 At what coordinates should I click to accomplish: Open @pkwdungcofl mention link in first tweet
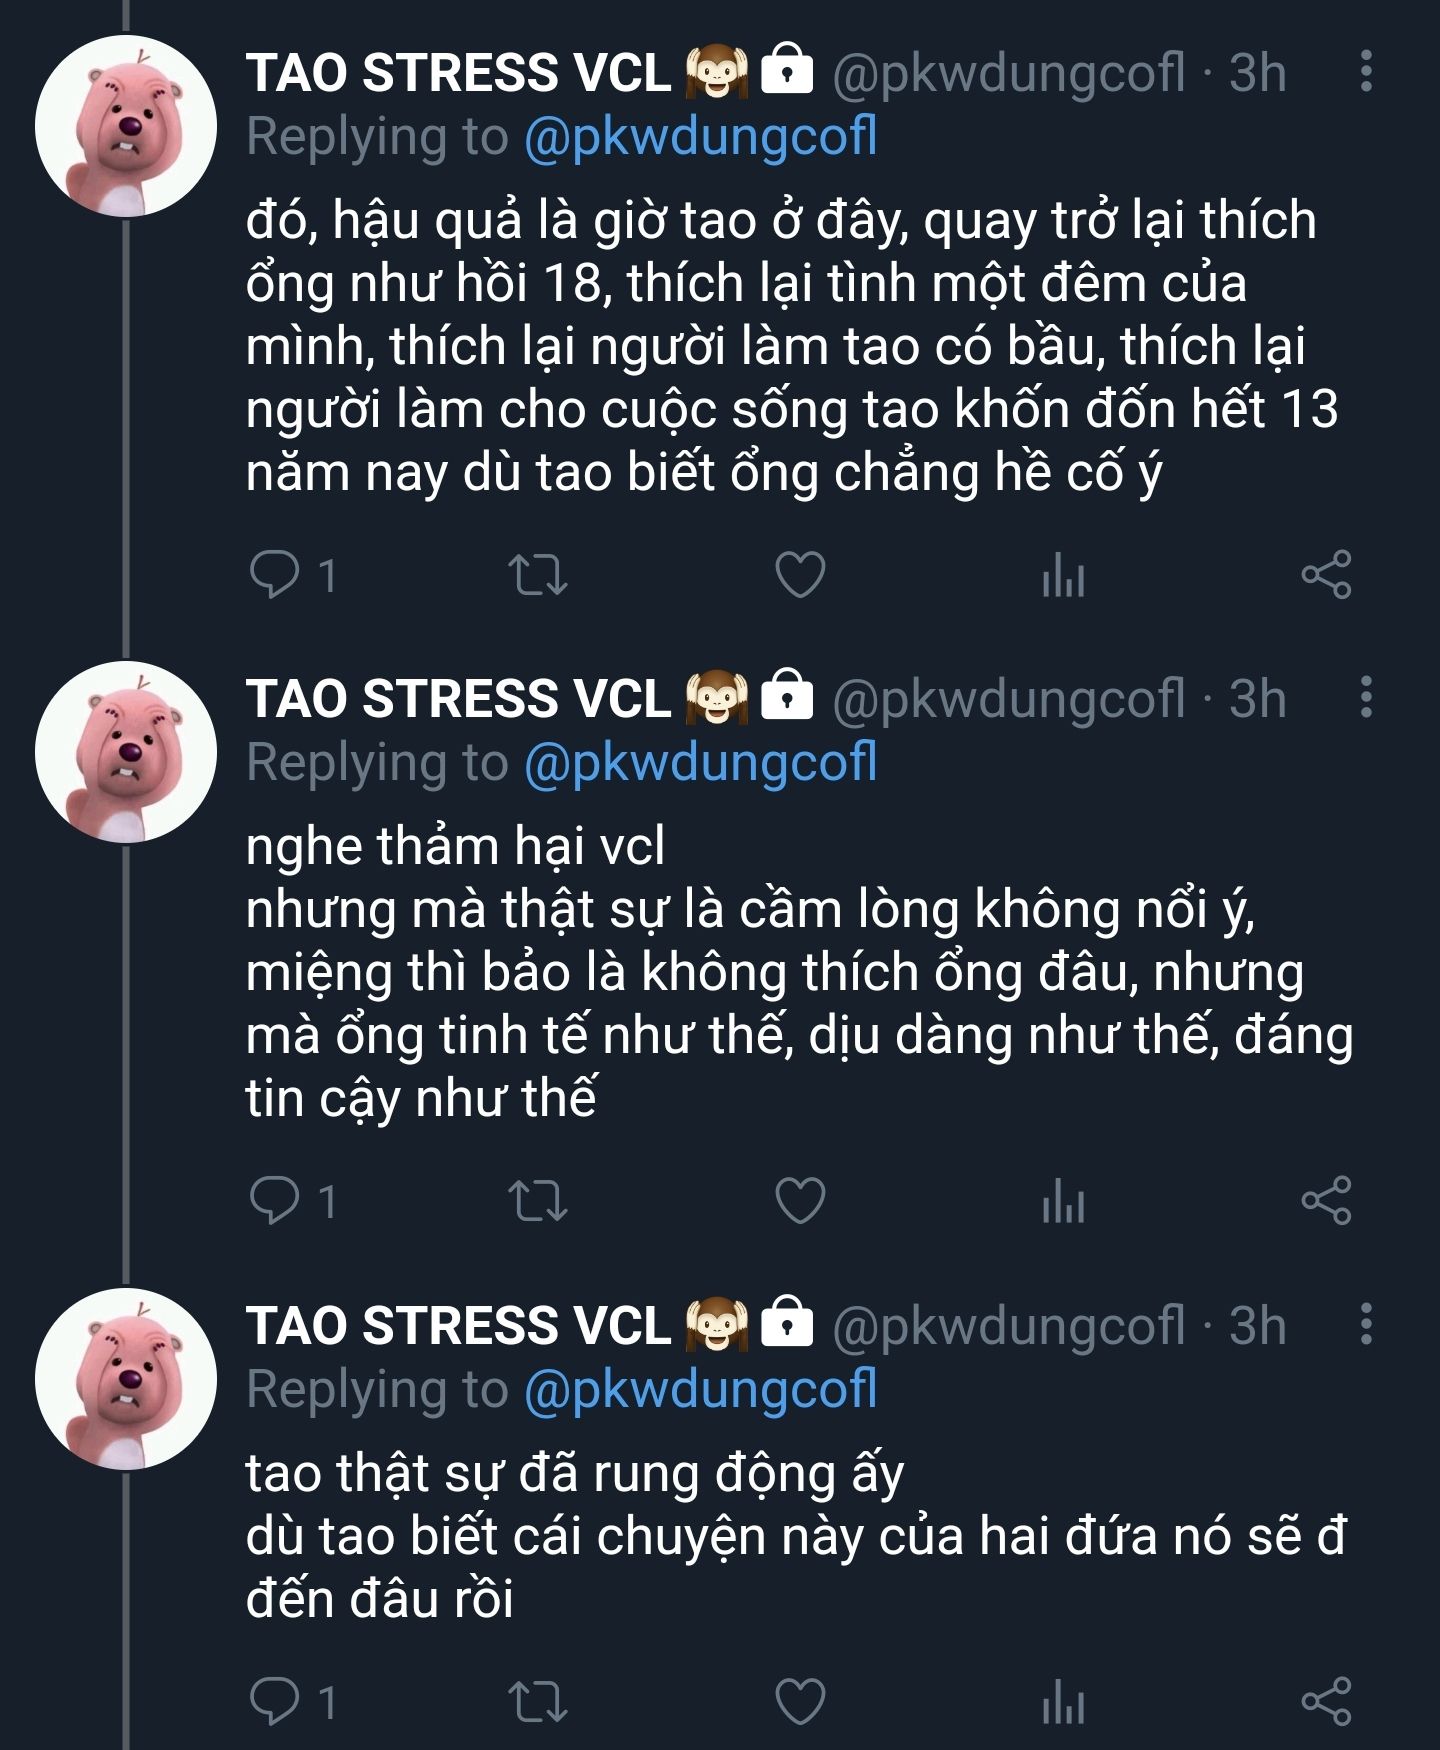700,137
